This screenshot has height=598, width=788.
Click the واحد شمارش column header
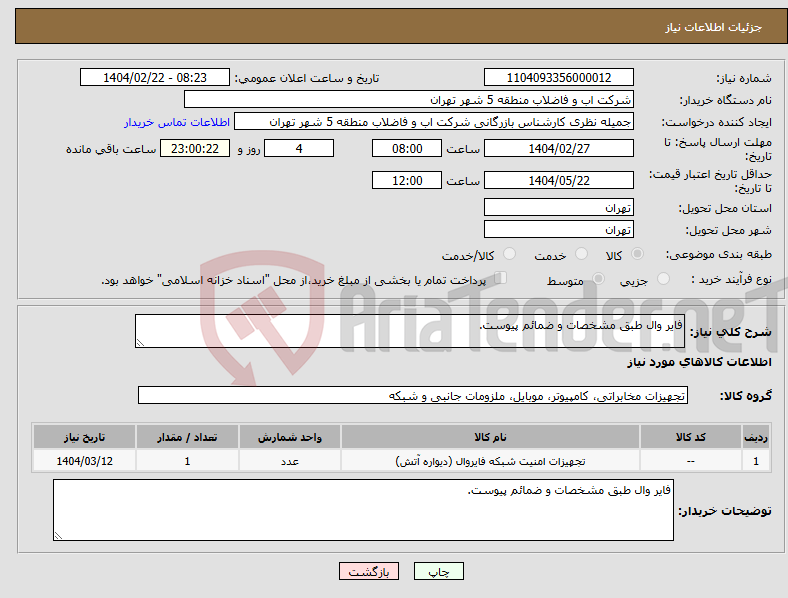point(290,437)
